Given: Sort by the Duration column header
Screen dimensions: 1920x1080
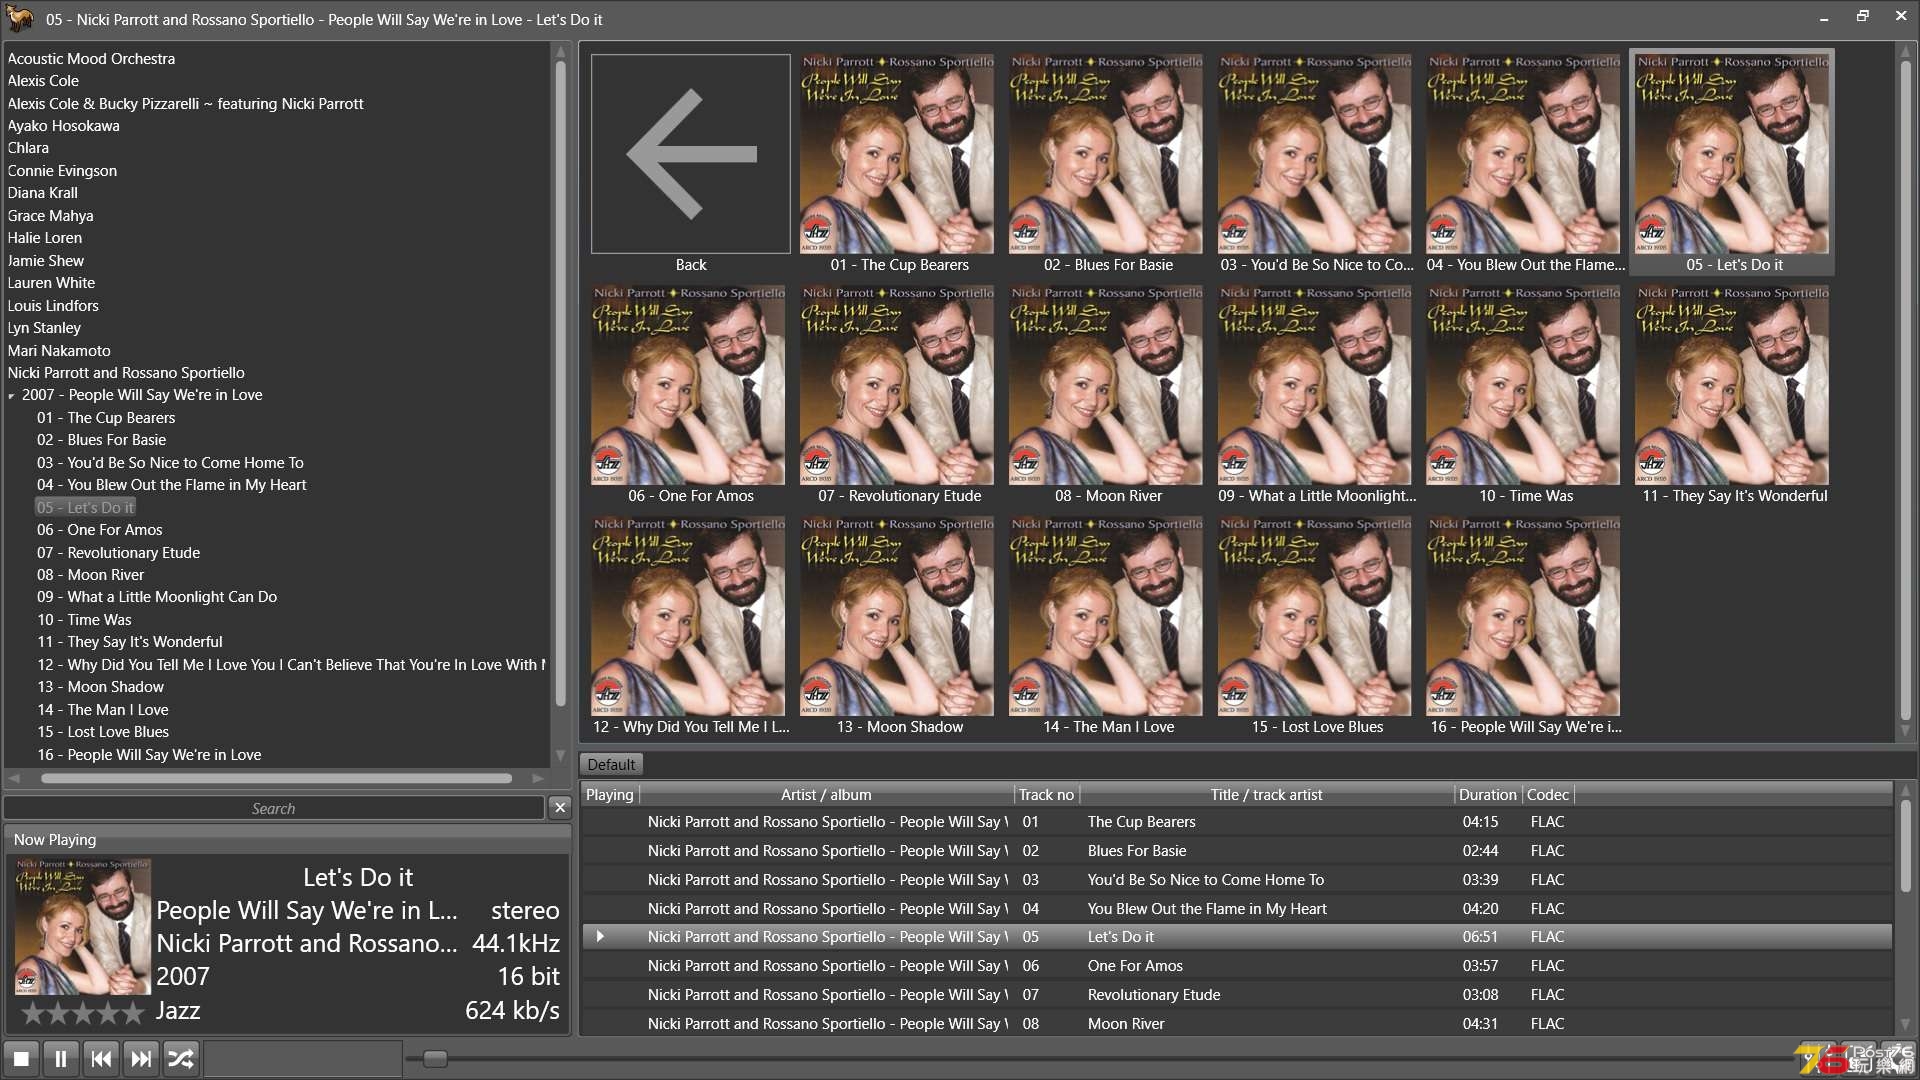Looking at the screenshot, I should coord(1488,795).
